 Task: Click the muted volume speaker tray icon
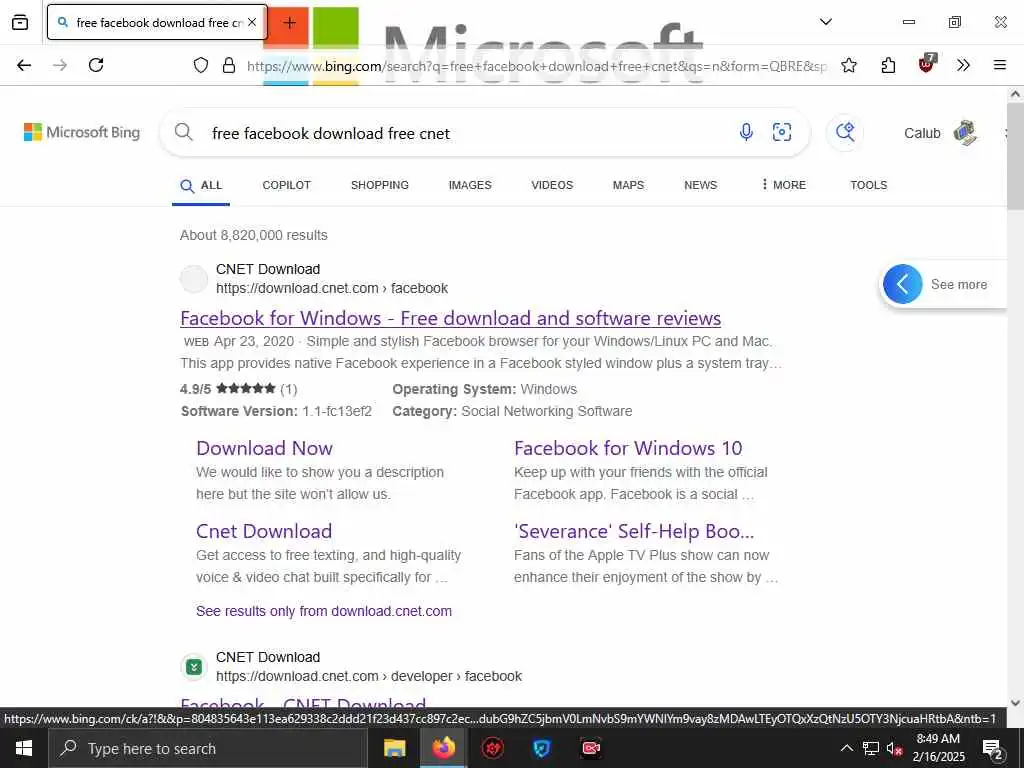tap(894, 748)
